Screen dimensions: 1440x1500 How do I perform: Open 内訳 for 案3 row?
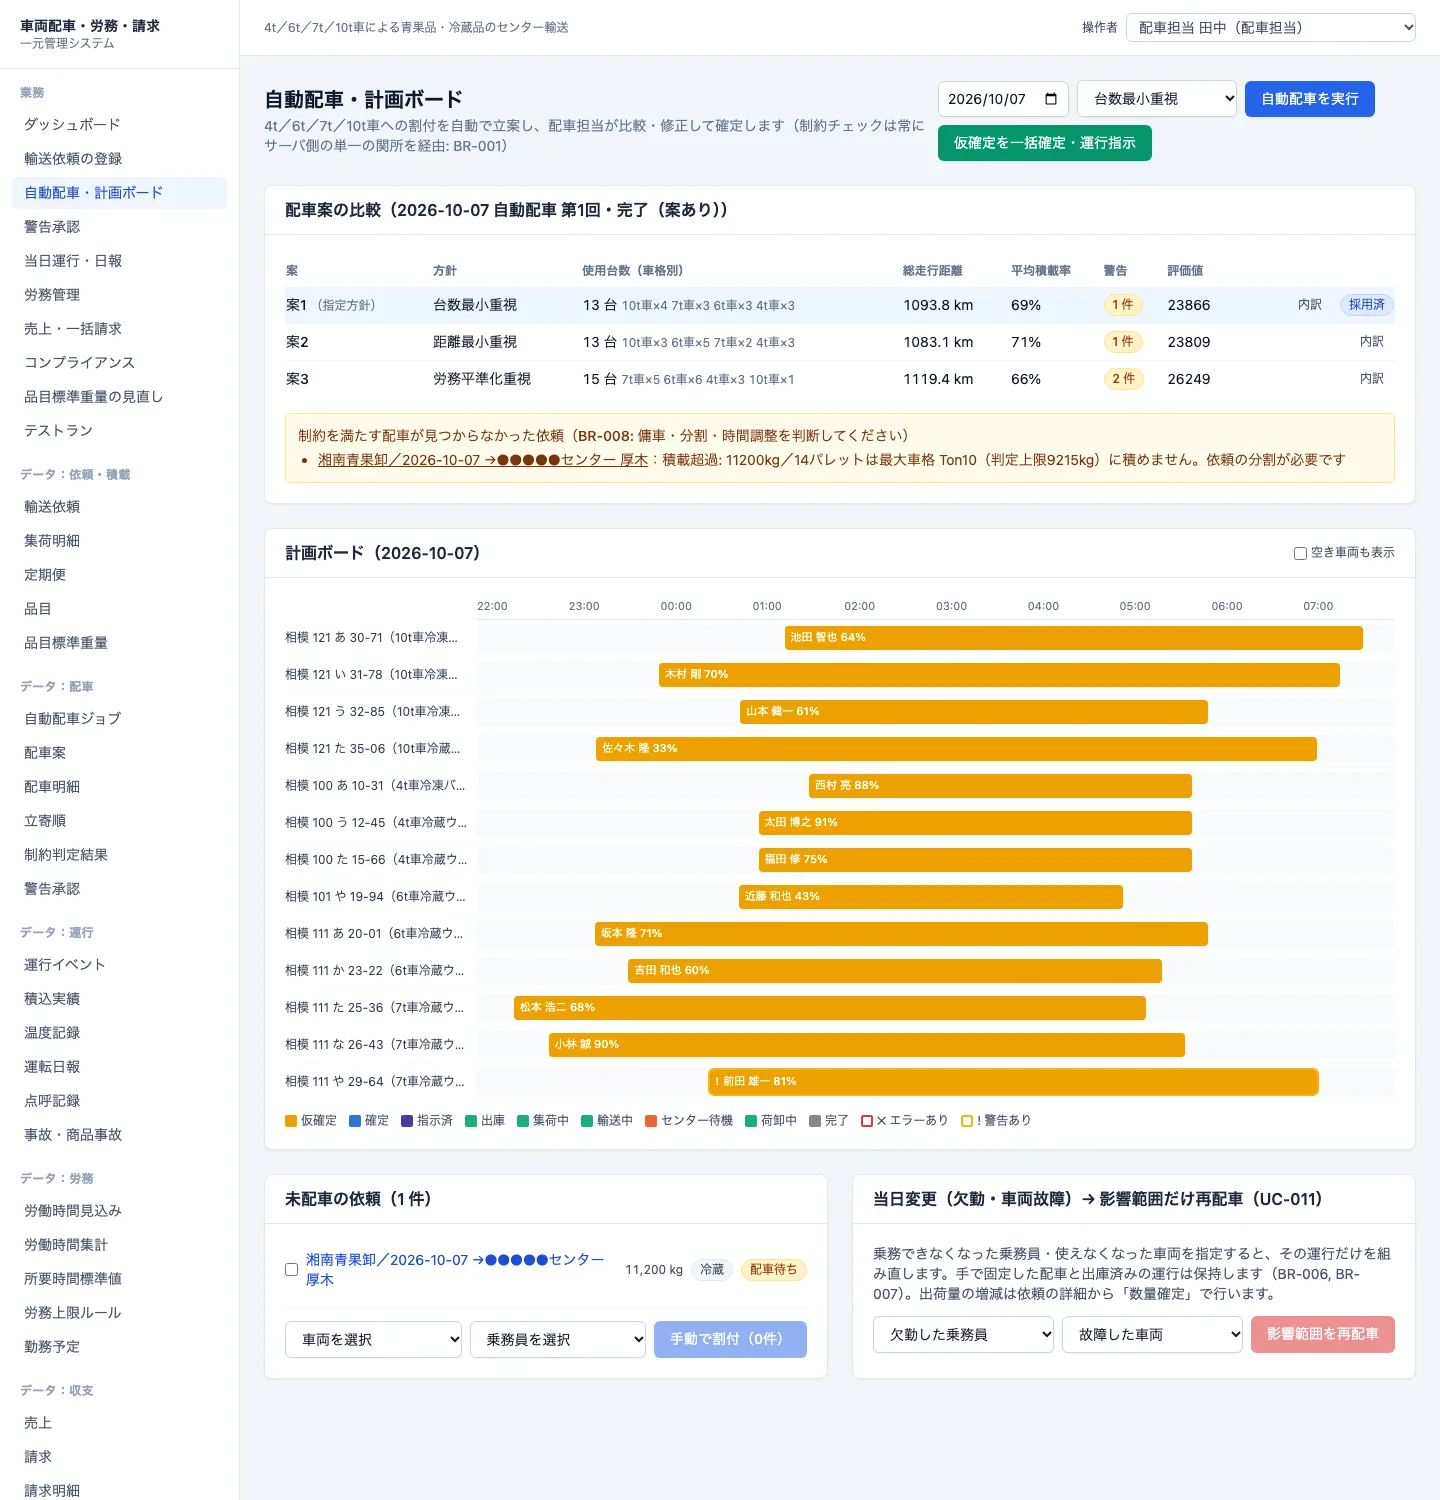coord(1371,379)
